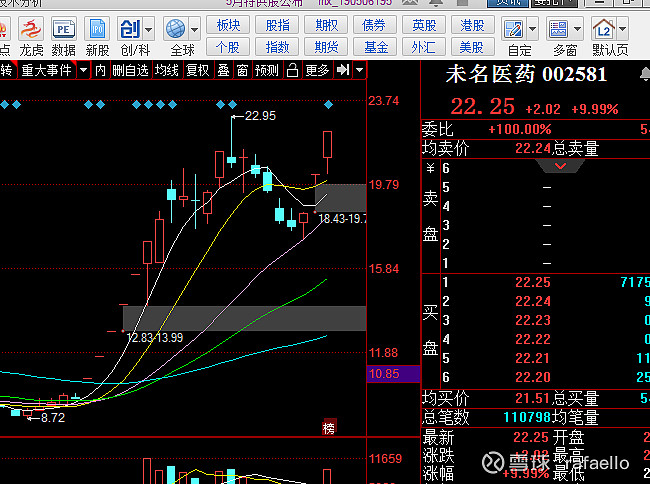Click the 委比 +100.00% value
Image resolution: width=650 pixels, height=484 pixels.
[x=520, y=129]
